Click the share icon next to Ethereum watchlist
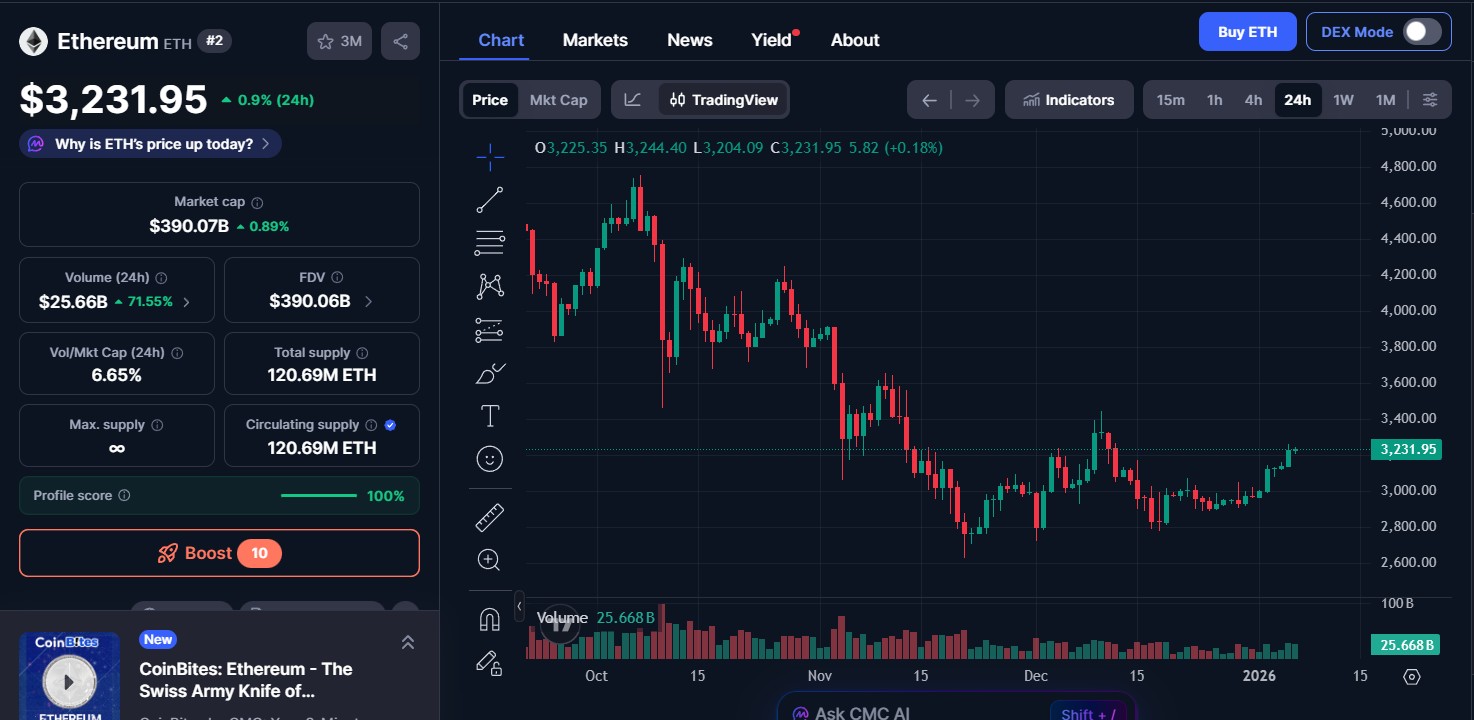 click(400, 41)
